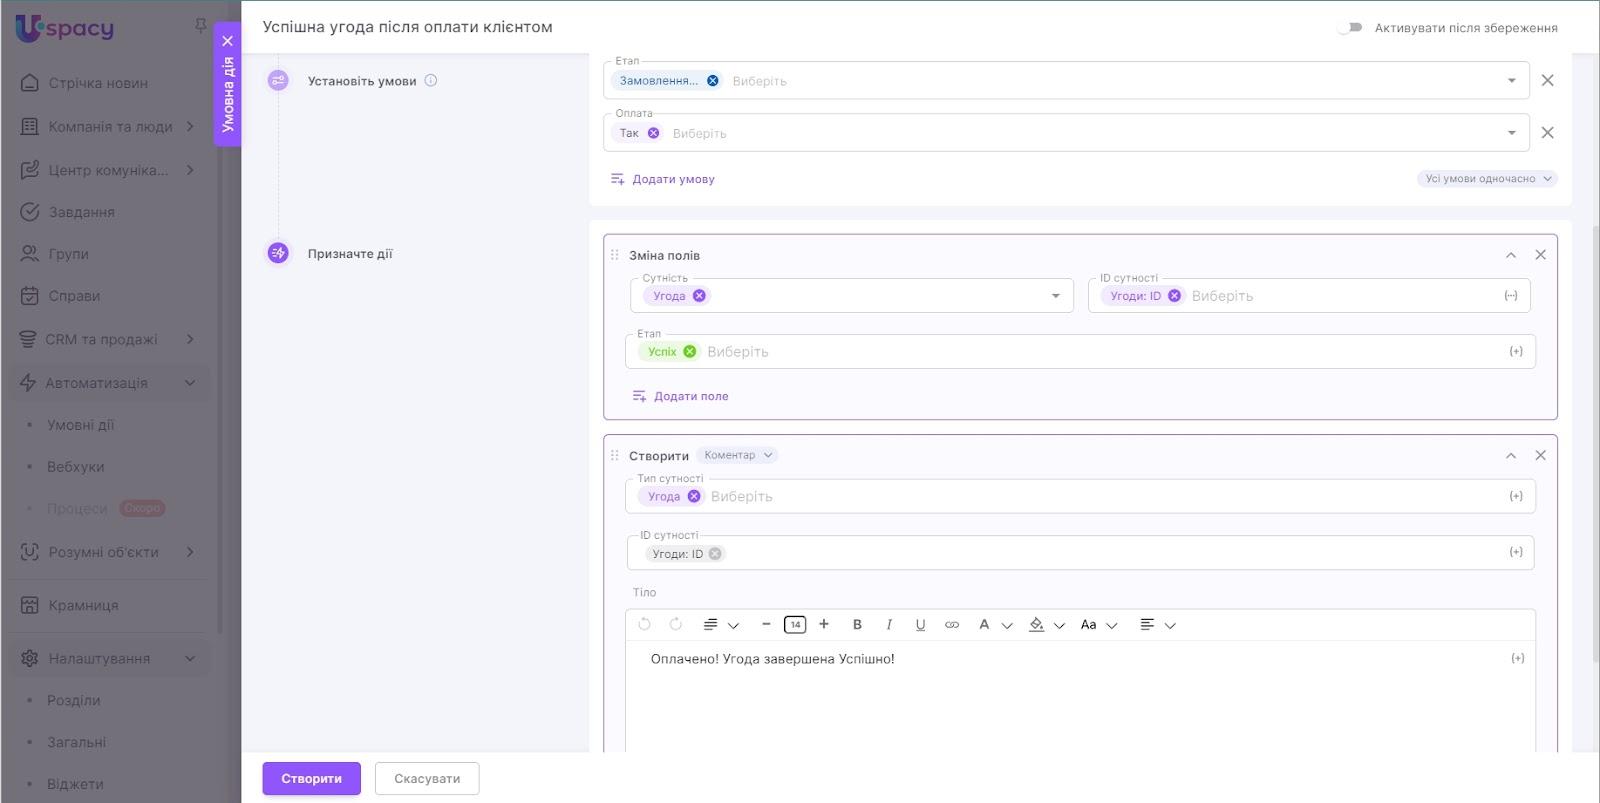
Task: Open the fill color dropdown arrow
Action: [1059, 625]
